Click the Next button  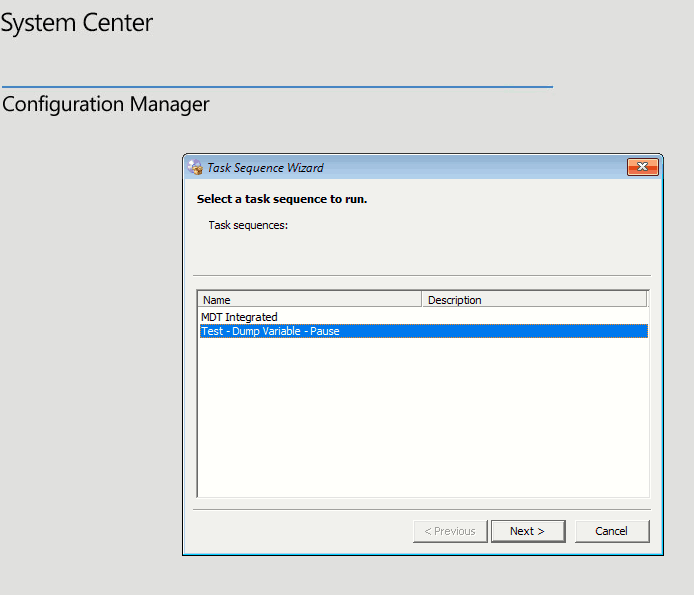click(528, 531)
